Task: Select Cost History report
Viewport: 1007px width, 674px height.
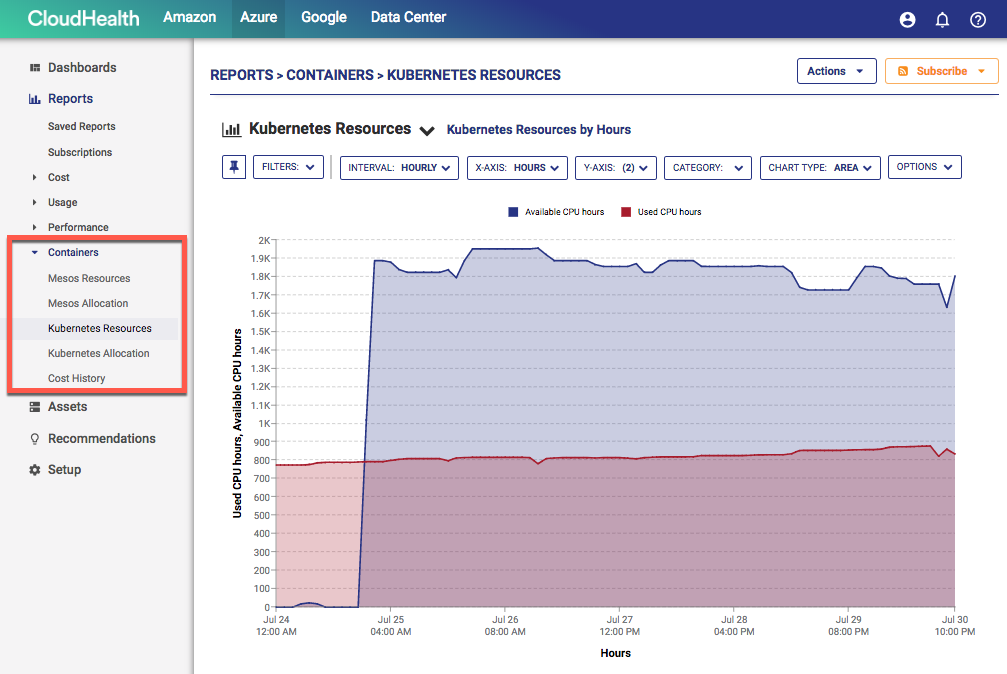Action: pyautogui.click(x=76, y=378)
